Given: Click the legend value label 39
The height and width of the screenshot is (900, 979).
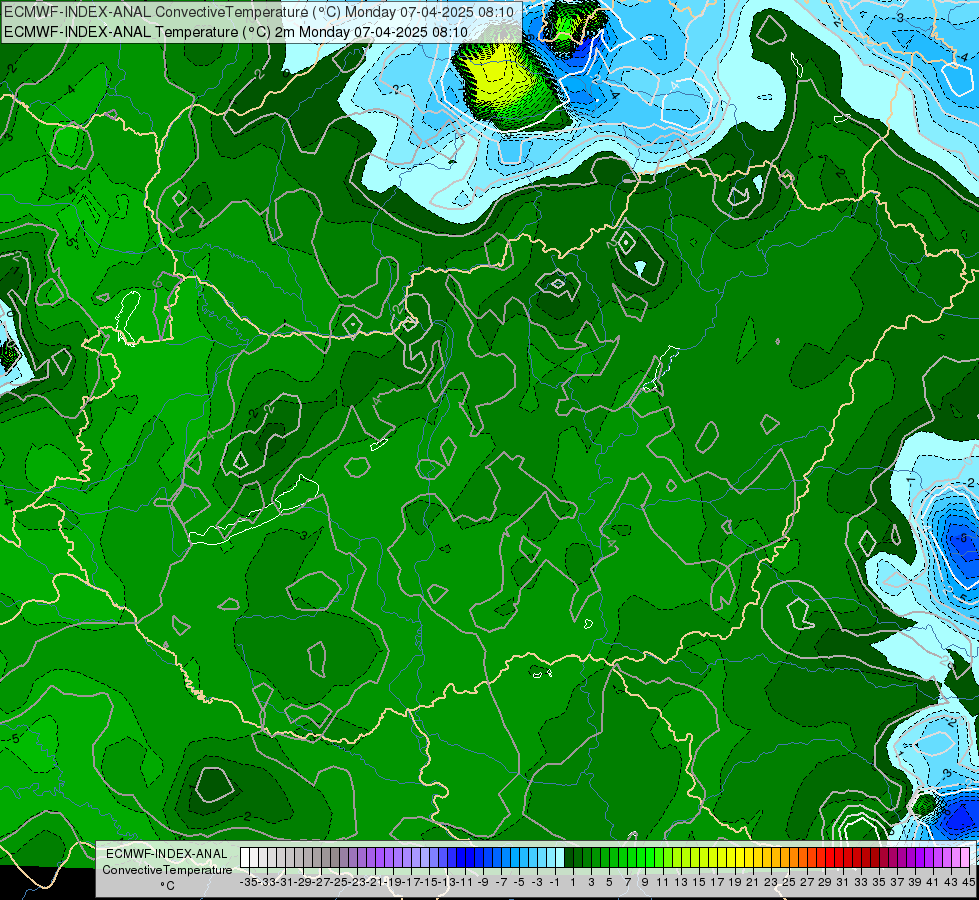Looking at the screenshot, I should [915, 882].
